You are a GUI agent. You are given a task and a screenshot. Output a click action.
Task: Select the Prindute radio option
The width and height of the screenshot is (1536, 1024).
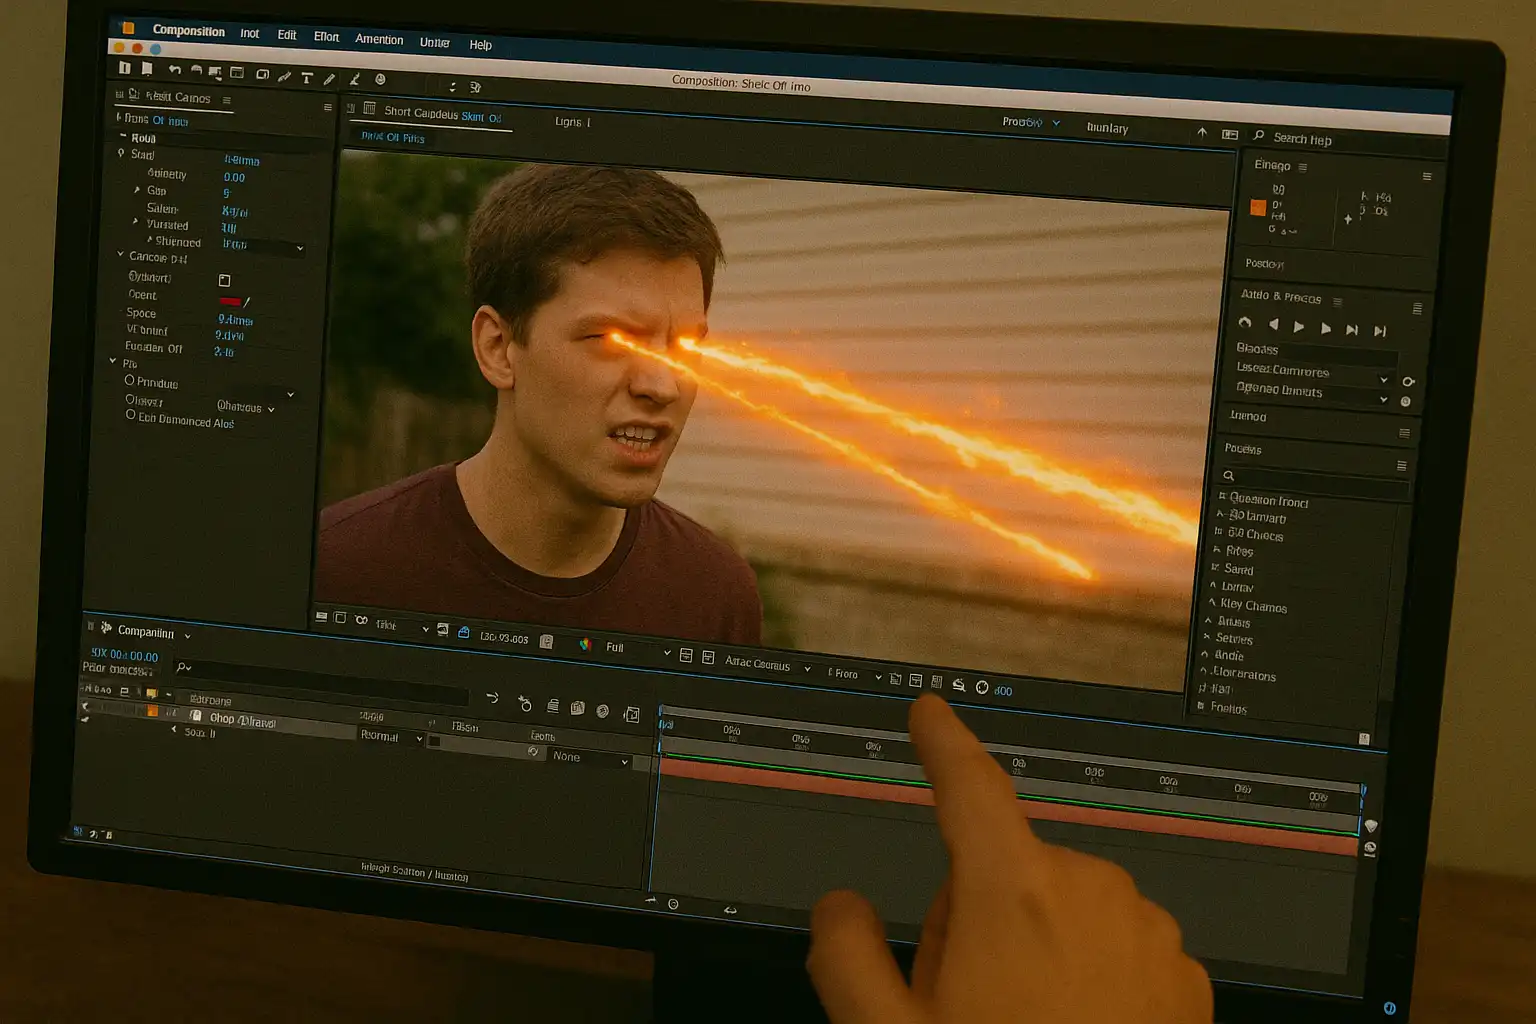pyautogui.click(x=129, y=380)
